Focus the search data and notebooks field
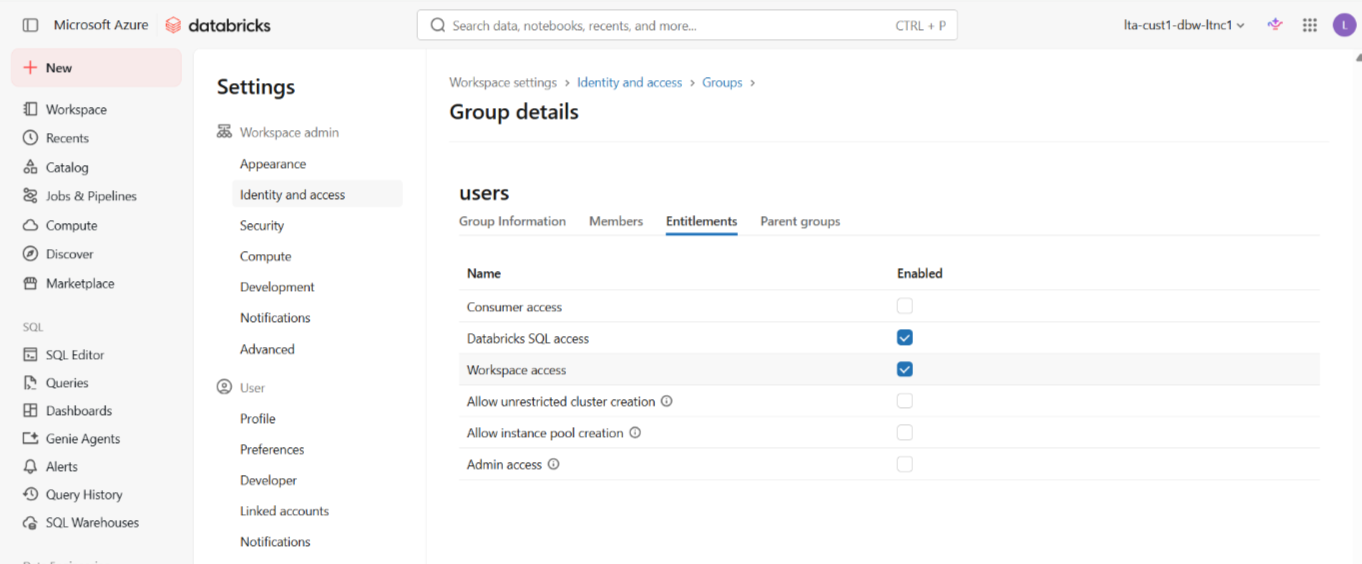Screen dimensions: 1362x564 tap(687, 25)
